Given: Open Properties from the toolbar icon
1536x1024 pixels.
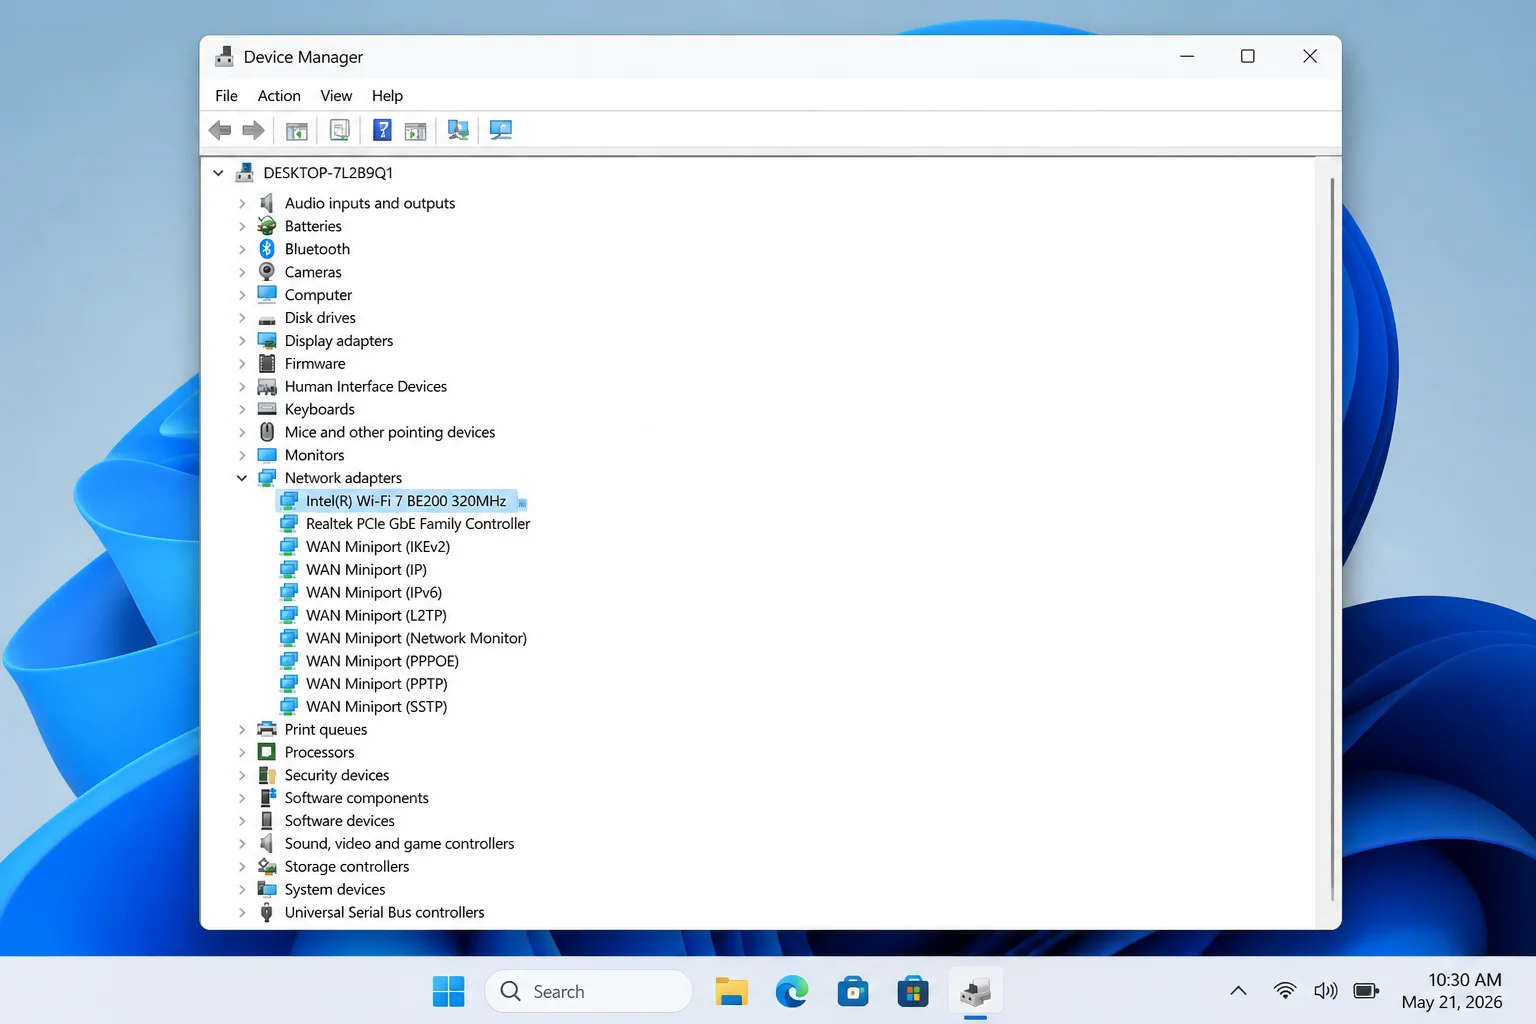Looking at the screenshot, I should point(340,130).
